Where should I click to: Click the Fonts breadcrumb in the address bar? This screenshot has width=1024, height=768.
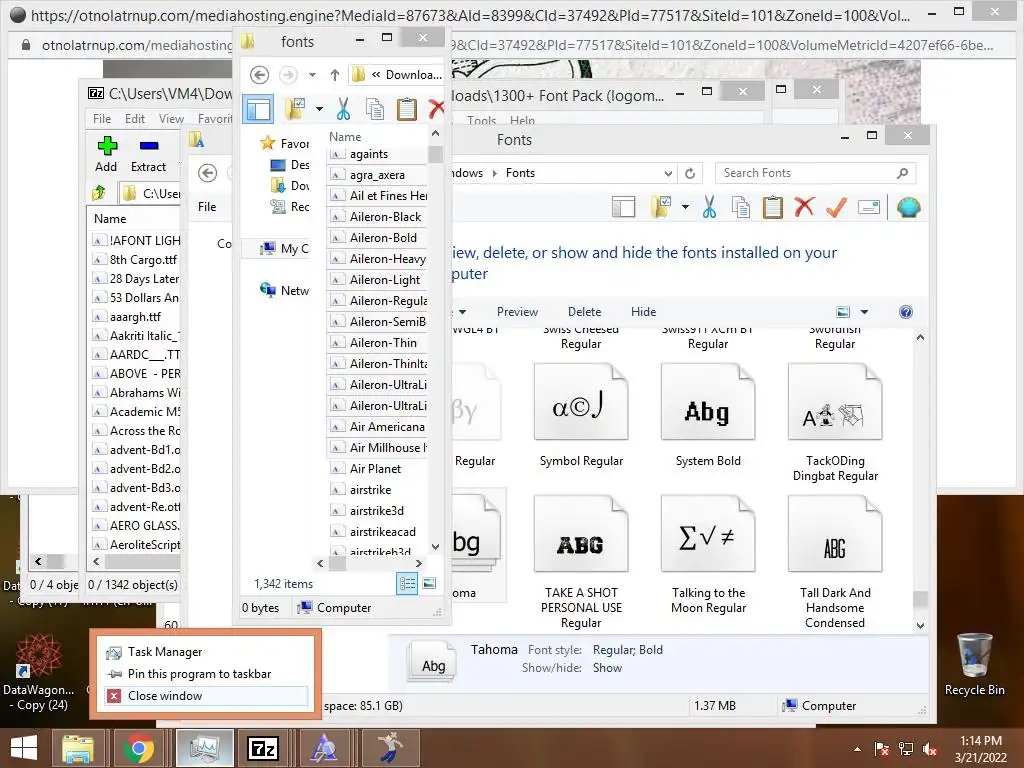tap(520, 173)
